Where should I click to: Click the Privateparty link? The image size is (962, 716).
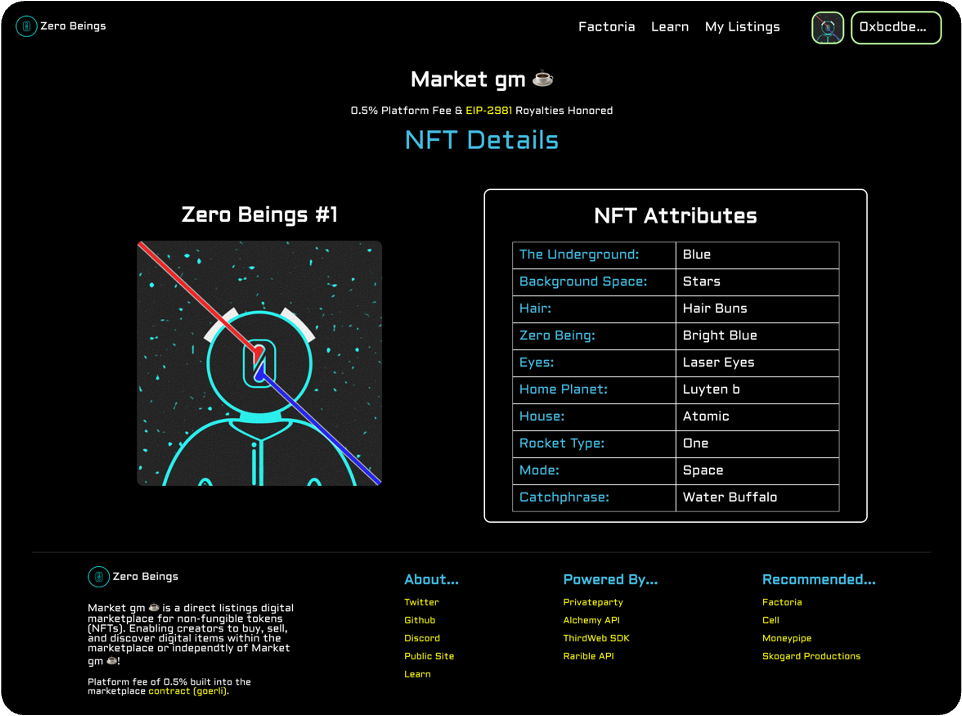point(592,603)
